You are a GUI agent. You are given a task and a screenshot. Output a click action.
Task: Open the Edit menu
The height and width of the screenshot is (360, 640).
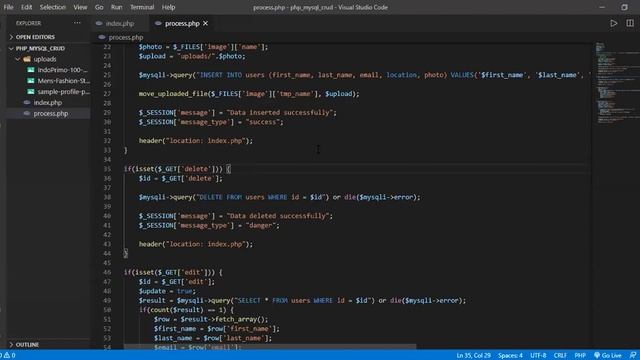[x=27, y=7]
